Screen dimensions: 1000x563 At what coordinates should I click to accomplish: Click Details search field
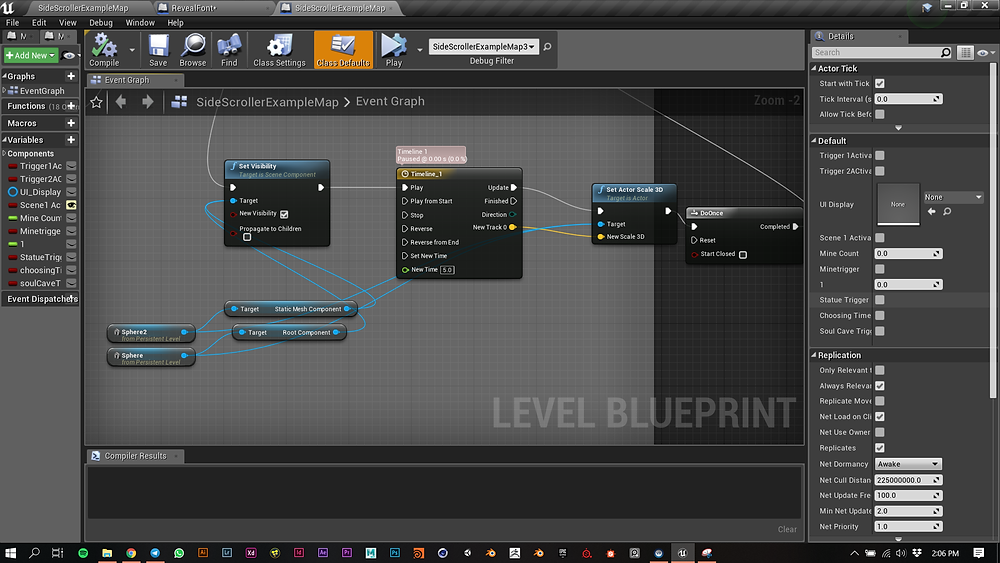(x=877, y=52)
